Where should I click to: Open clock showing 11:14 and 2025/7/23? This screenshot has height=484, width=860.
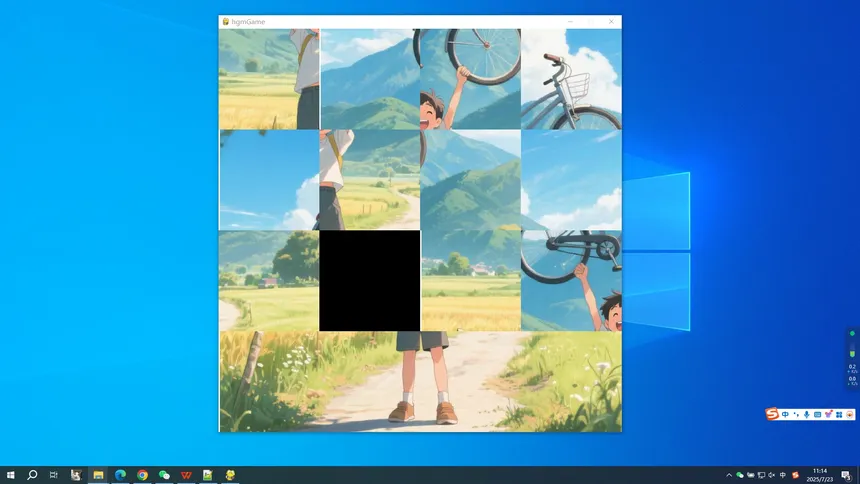click(x=820, y=475)
